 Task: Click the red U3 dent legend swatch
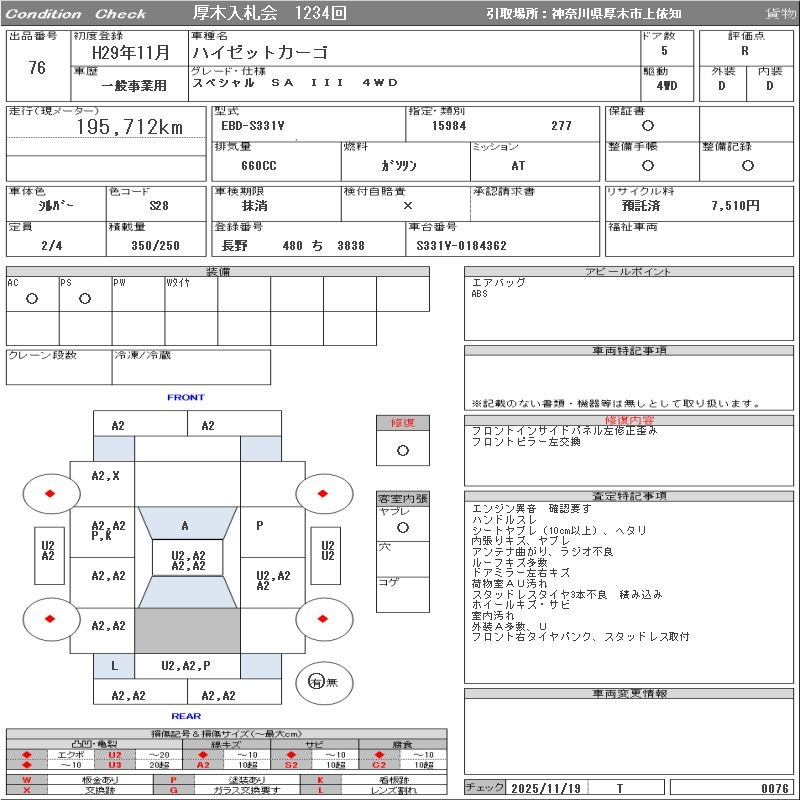pos(115,765)
